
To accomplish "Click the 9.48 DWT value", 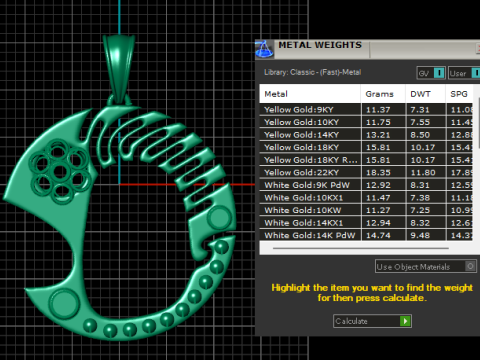I will click(x=420, y=235).
